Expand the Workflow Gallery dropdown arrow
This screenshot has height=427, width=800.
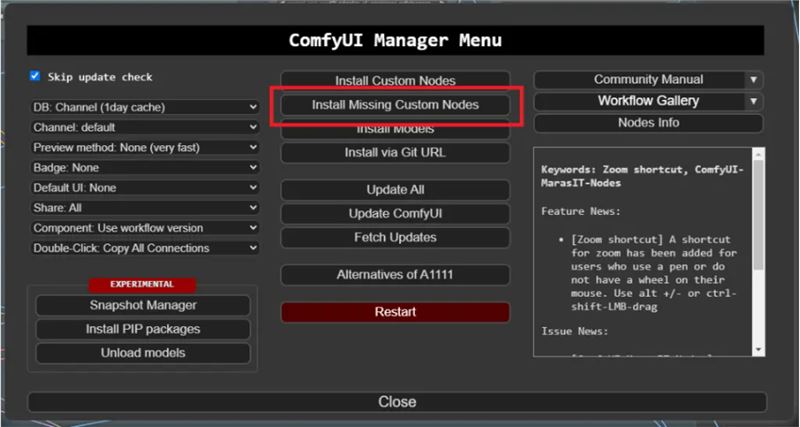(754, 102)
